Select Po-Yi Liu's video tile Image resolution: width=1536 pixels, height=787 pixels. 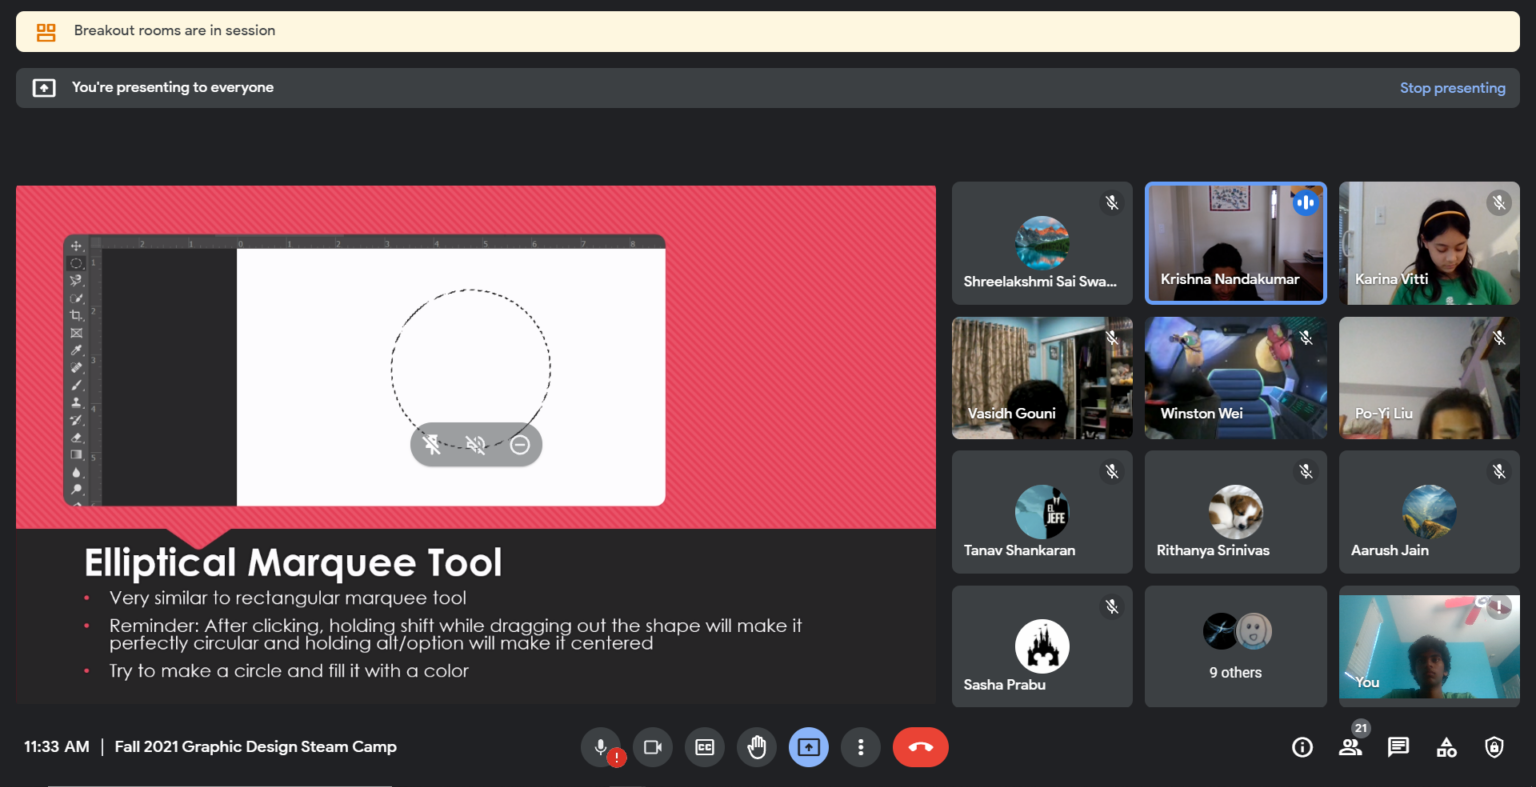[x=1429, y=378]
